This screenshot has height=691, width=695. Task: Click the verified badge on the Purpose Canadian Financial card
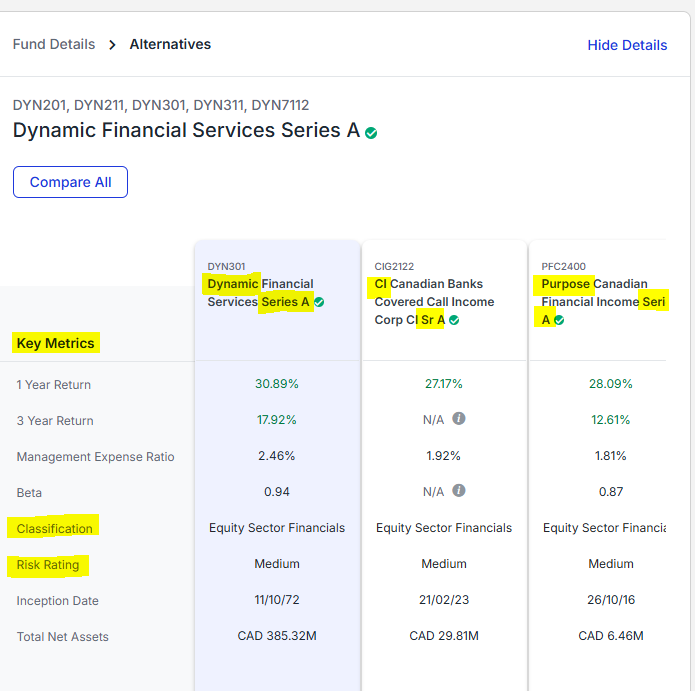[559, 320]
